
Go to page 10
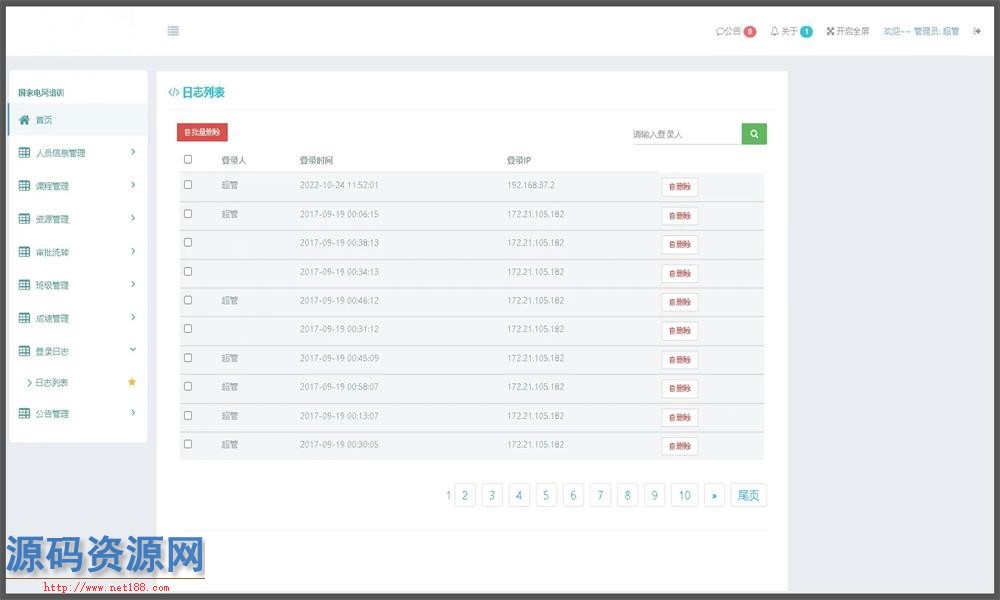point(685,495)
